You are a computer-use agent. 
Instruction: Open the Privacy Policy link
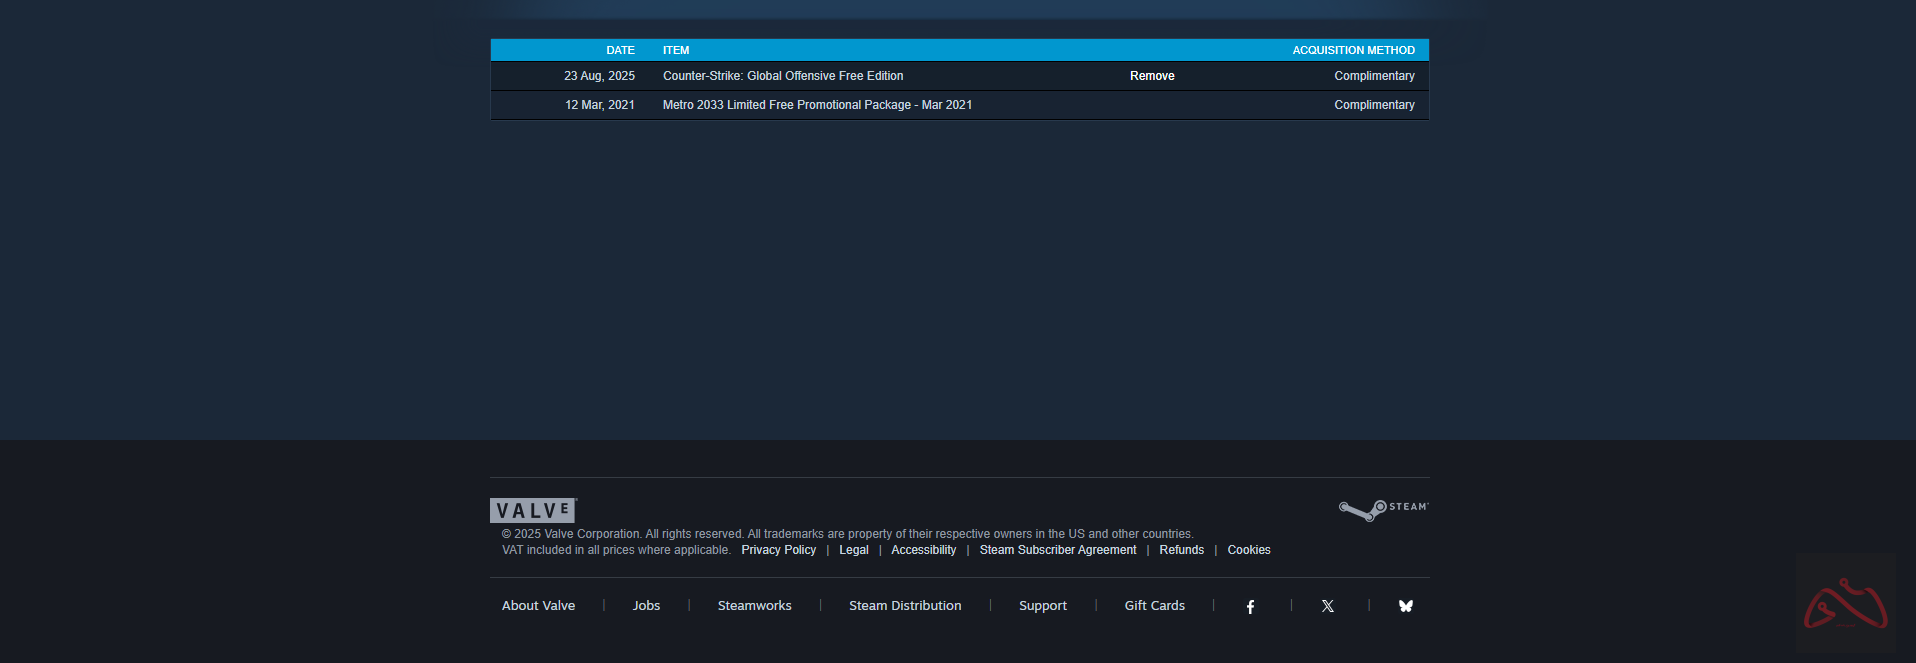778,550
